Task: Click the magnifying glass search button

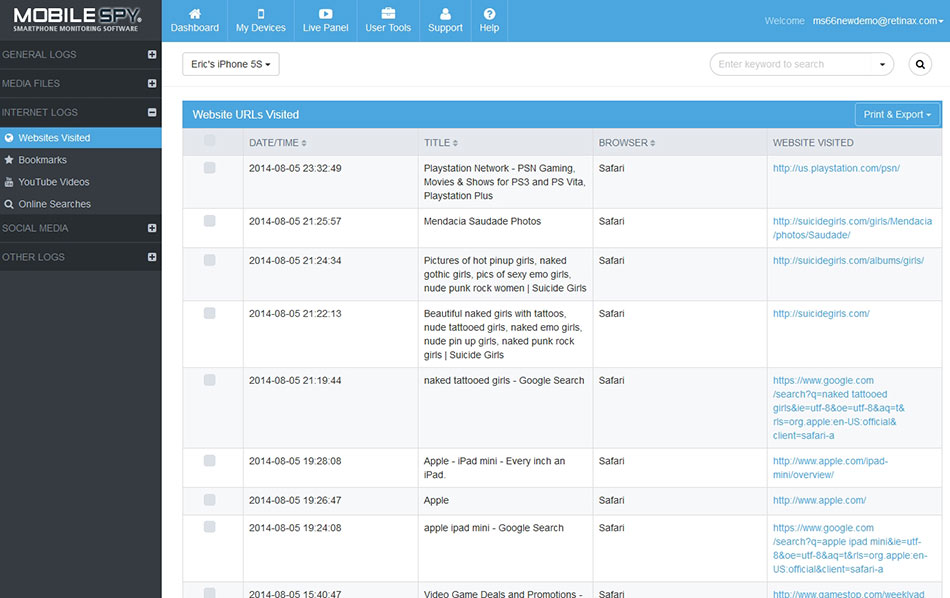Action: click(919, 64)
